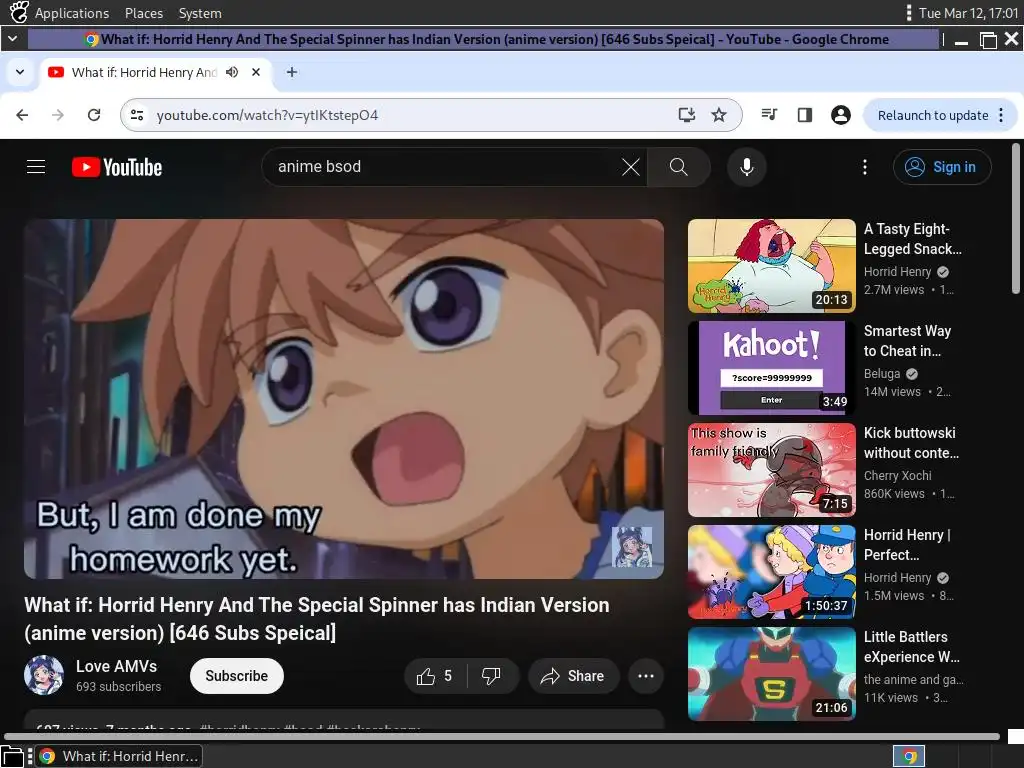Reload the YouTube page
Screen dimensions: 1024x768
94,115
